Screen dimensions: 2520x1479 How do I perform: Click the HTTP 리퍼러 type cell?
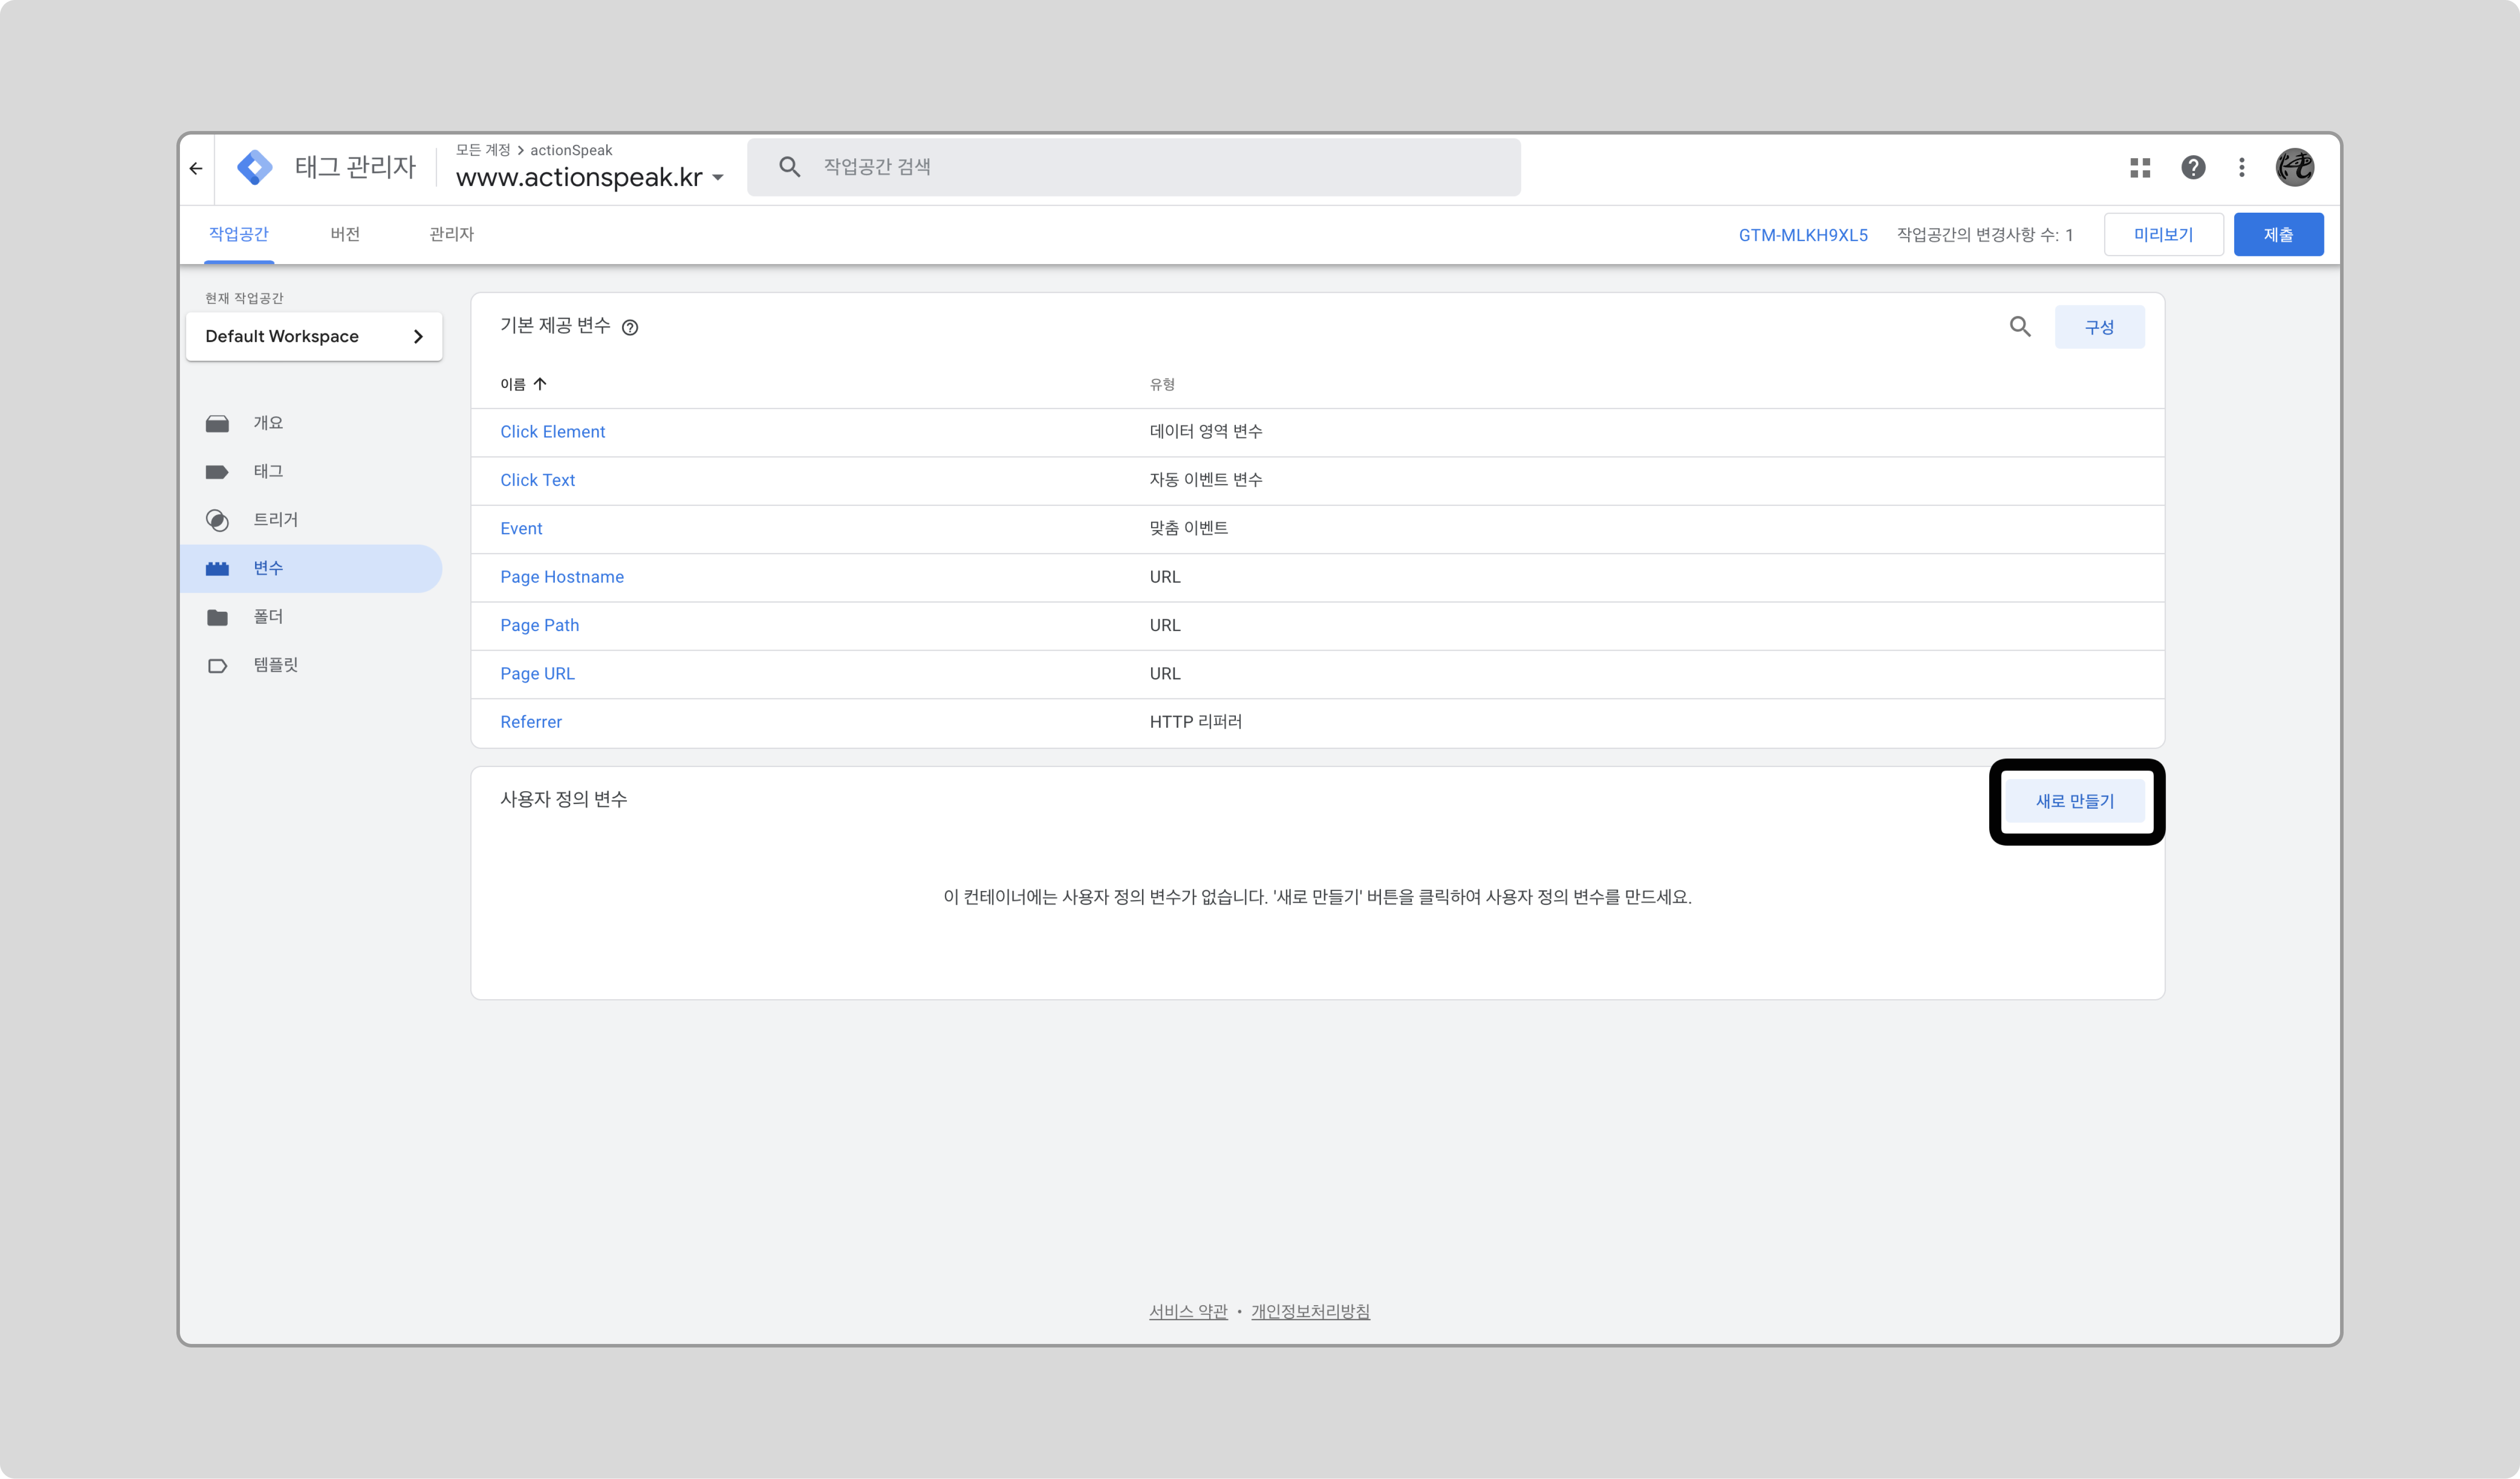click(x=1196, y=722)
